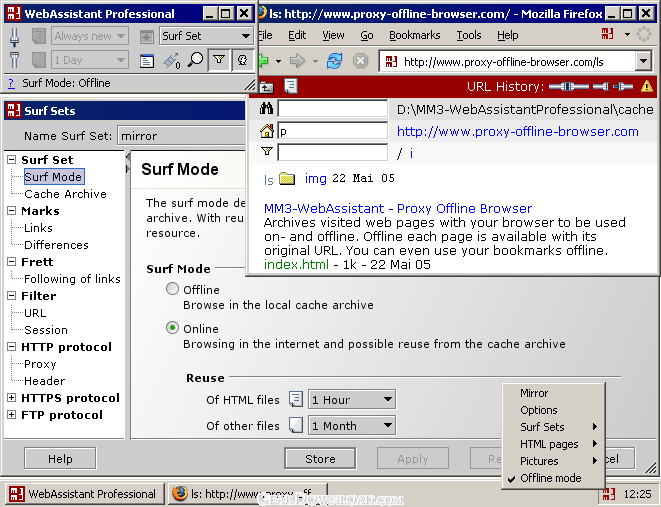This screenshot has height=507, width=661.
Task: Toggle the head/session button in WebAssistant toolbar
Action: 242,60
